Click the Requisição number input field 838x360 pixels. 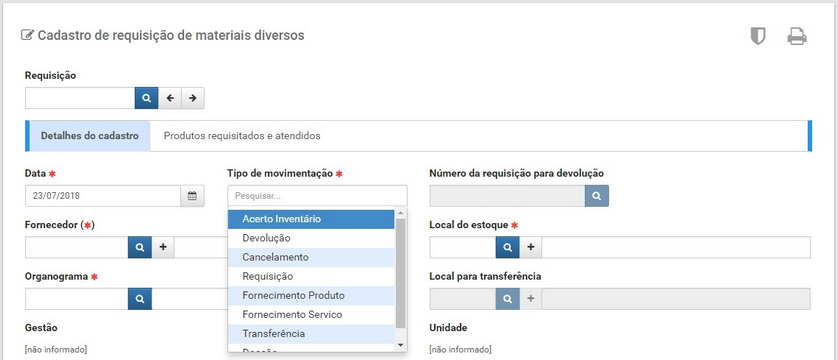tap(80, 98)
